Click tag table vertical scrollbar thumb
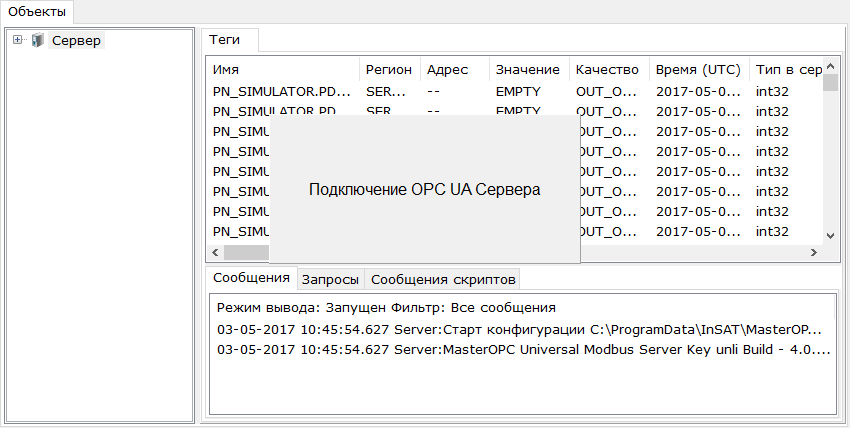The height and width of the screenshot is (428, 850). click(x=830, y=83)
